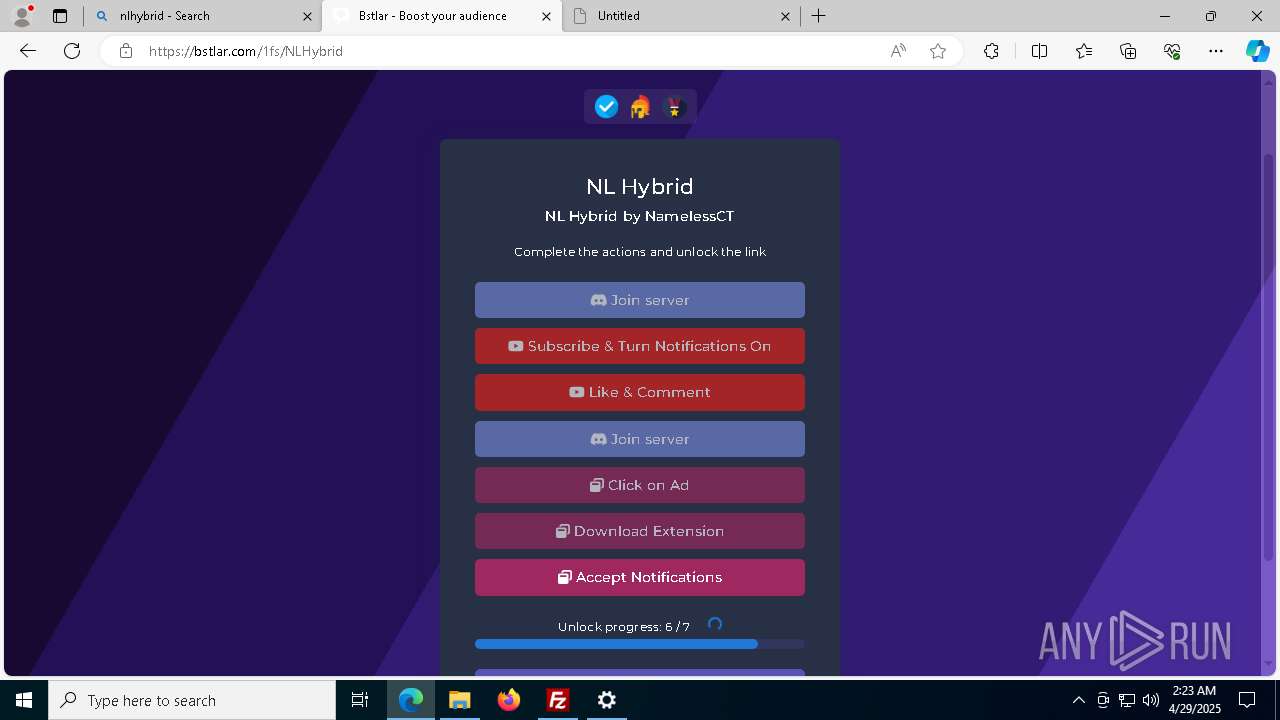The width and height of the screenshot is (1280, 720).
Task: Click the Like & Comment button
Action: click(x=640, y=392)
